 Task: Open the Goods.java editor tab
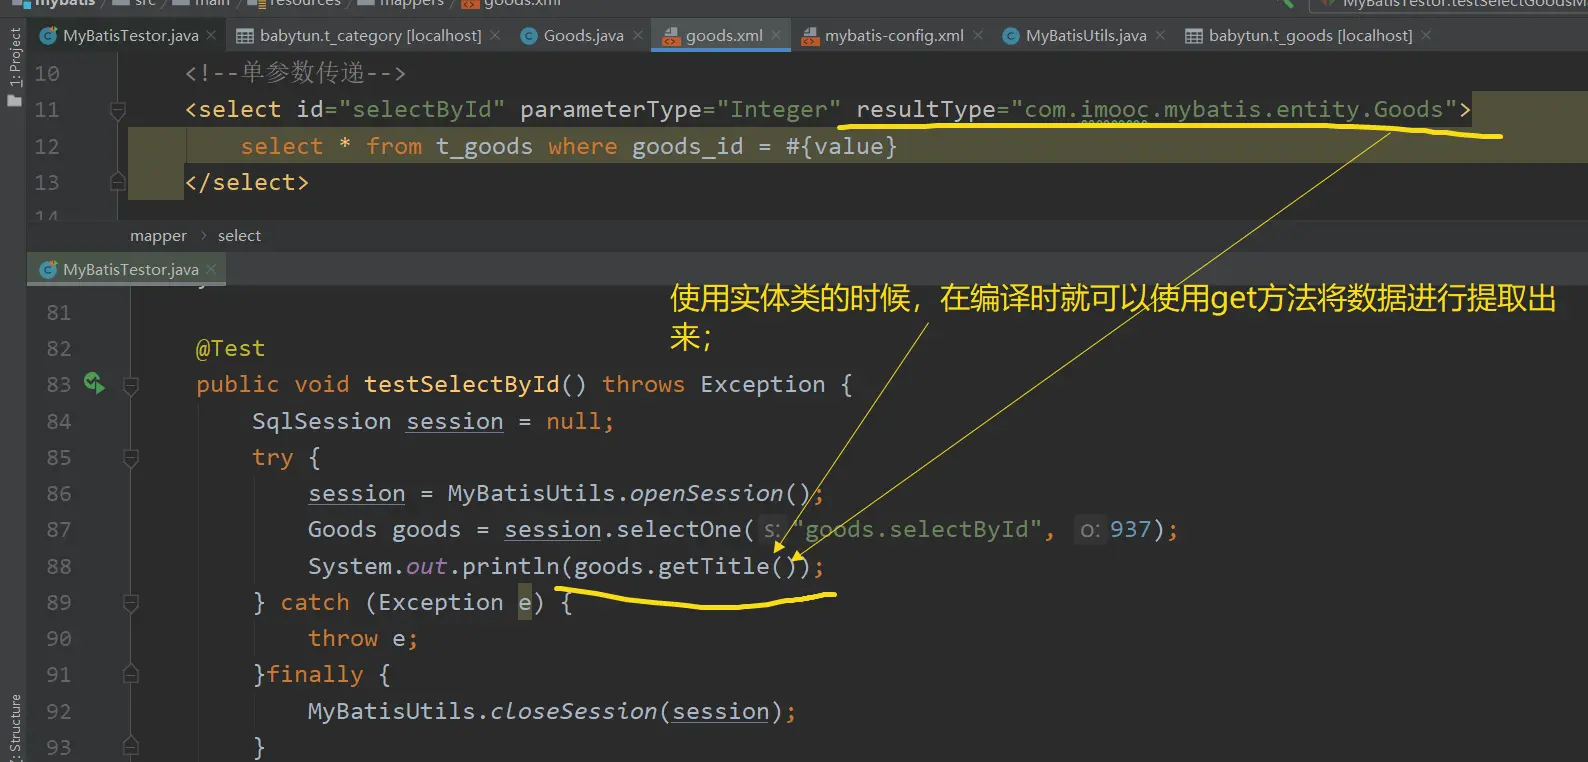point(583,36)
